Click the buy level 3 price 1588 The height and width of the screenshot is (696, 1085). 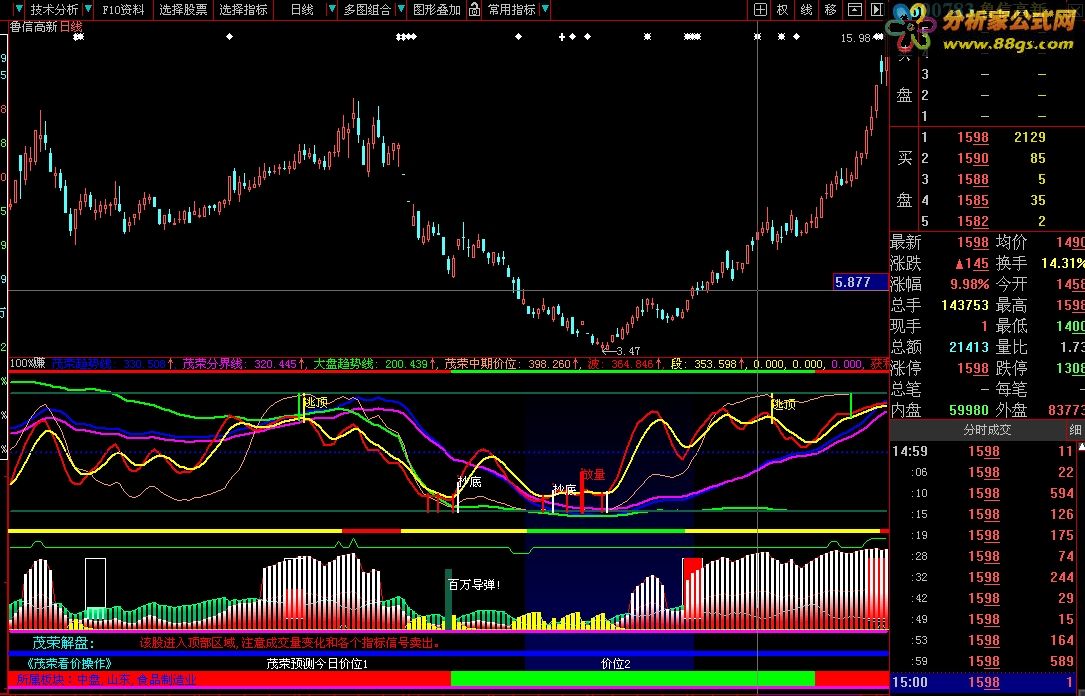[973, 179]
